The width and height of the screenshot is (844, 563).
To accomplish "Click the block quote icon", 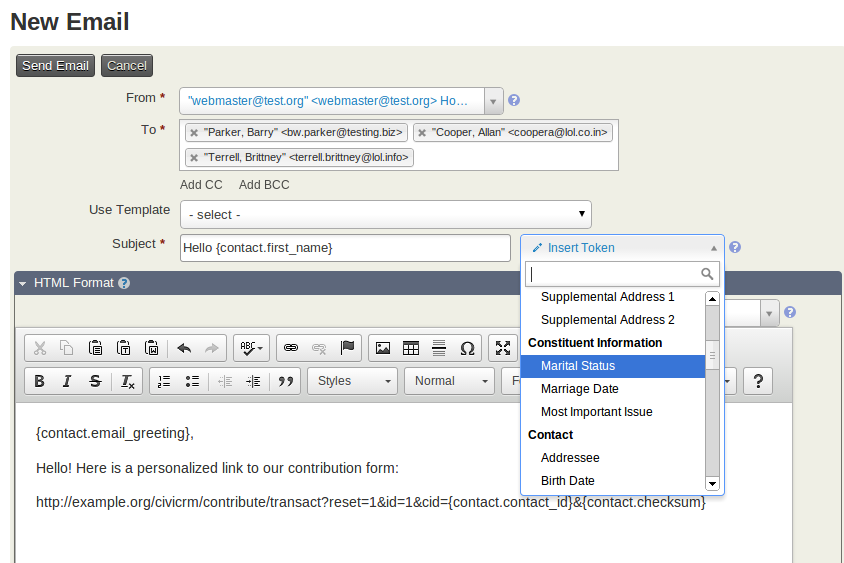I will pos(285,381).
